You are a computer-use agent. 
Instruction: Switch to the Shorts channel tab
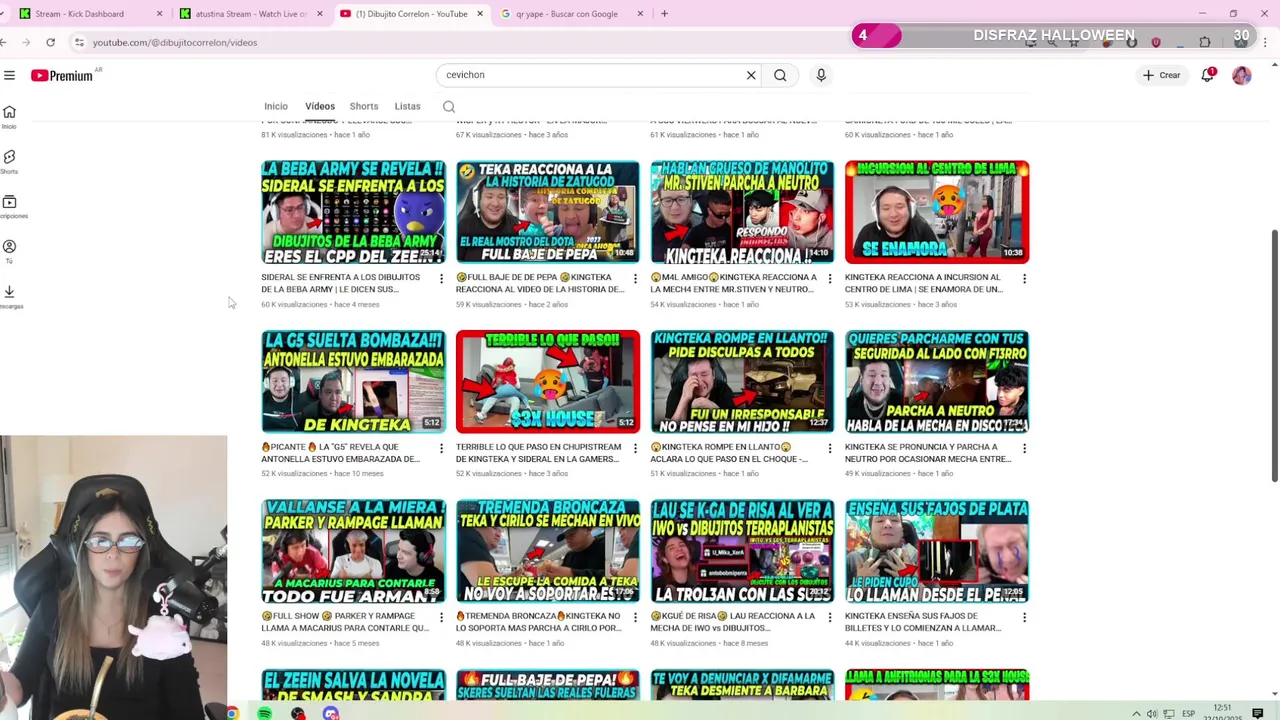coord(364,106)
